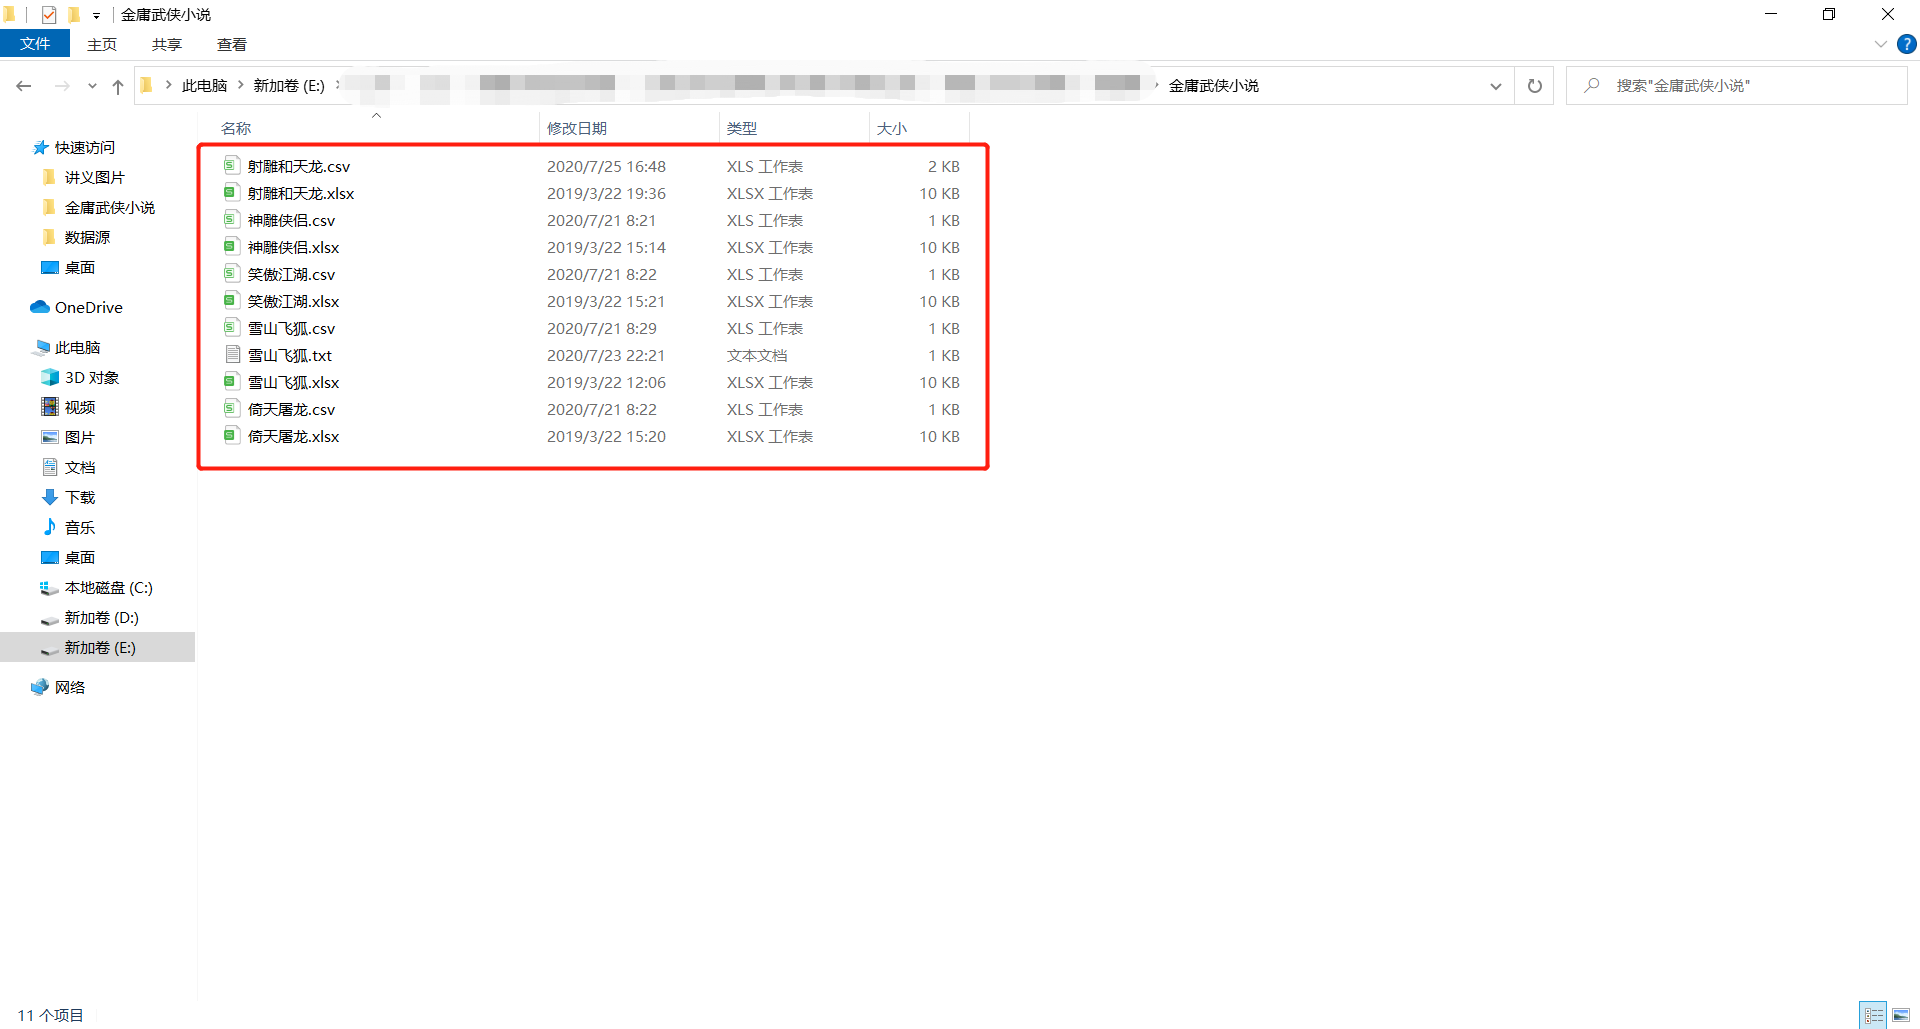
Task: Open the blue Help question mark icon
Action: pos(1907,44)
